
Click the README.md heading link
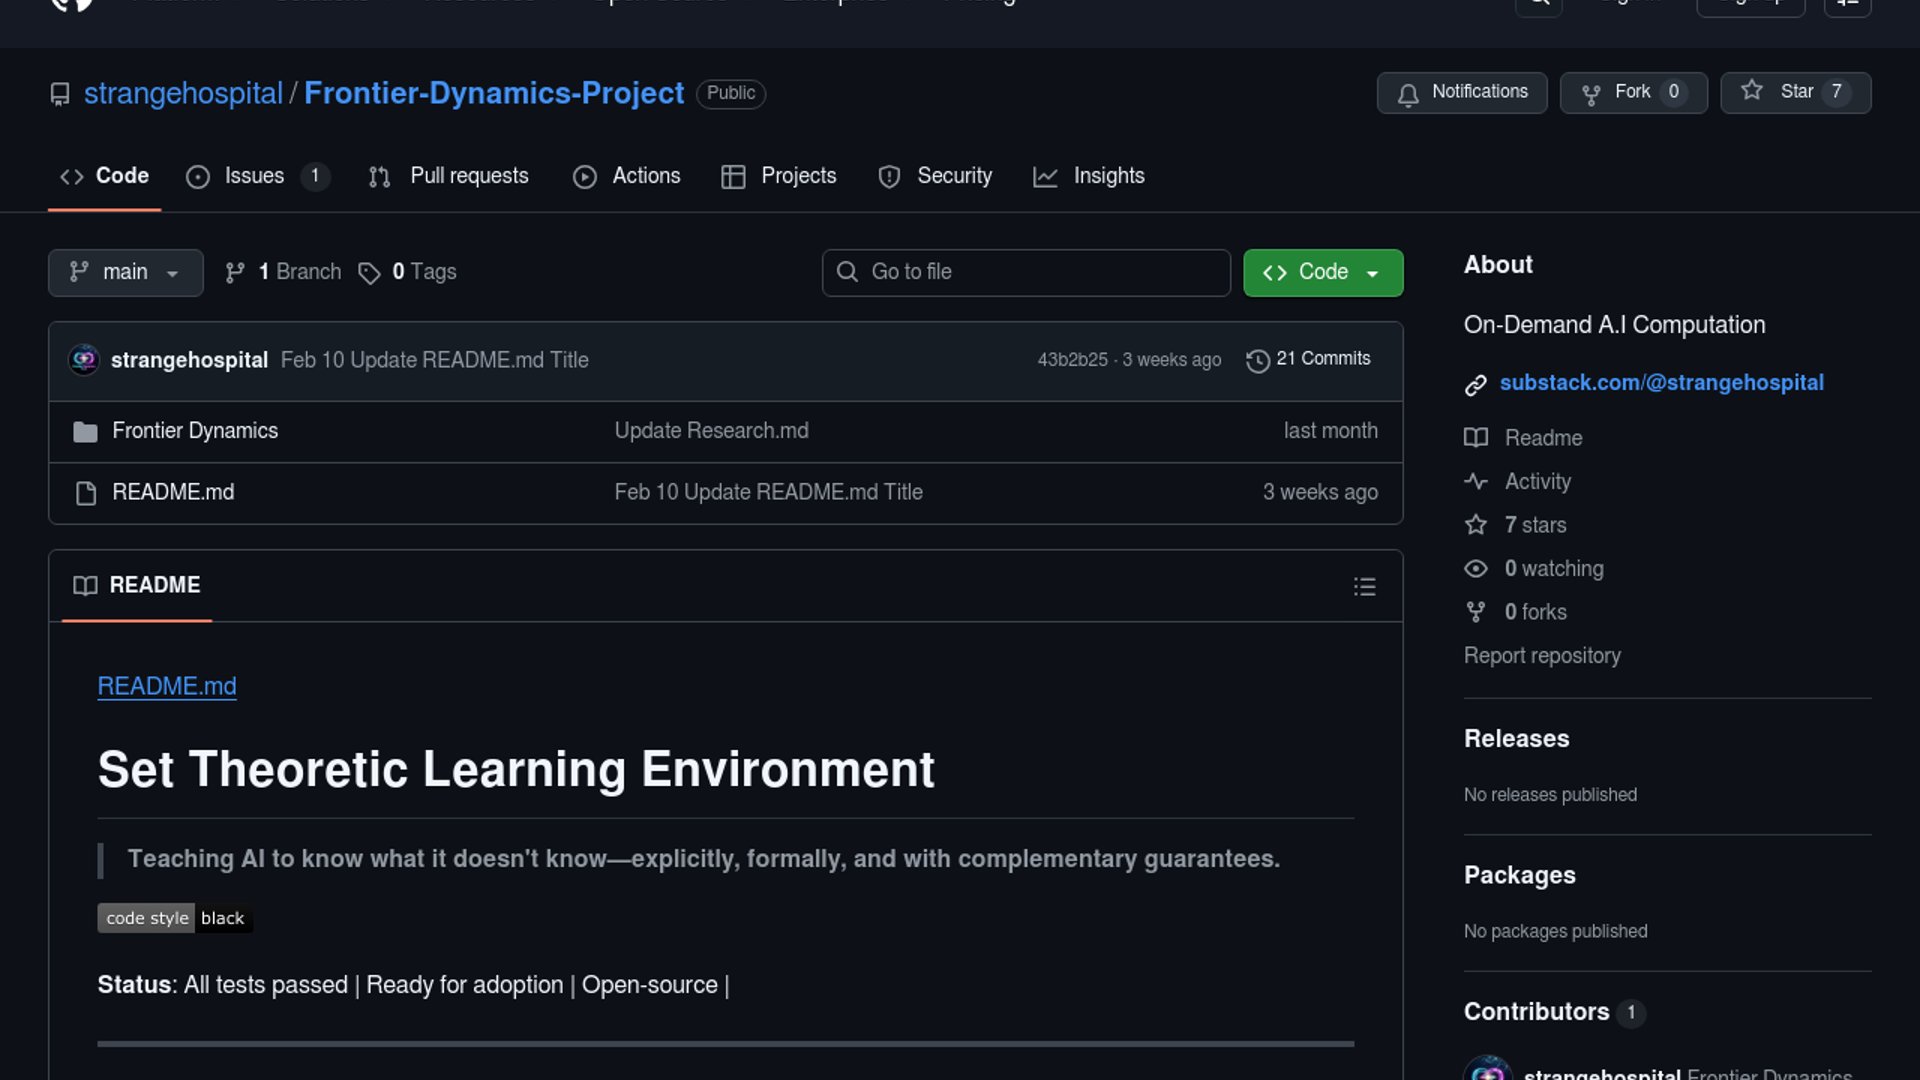[167, 686]
